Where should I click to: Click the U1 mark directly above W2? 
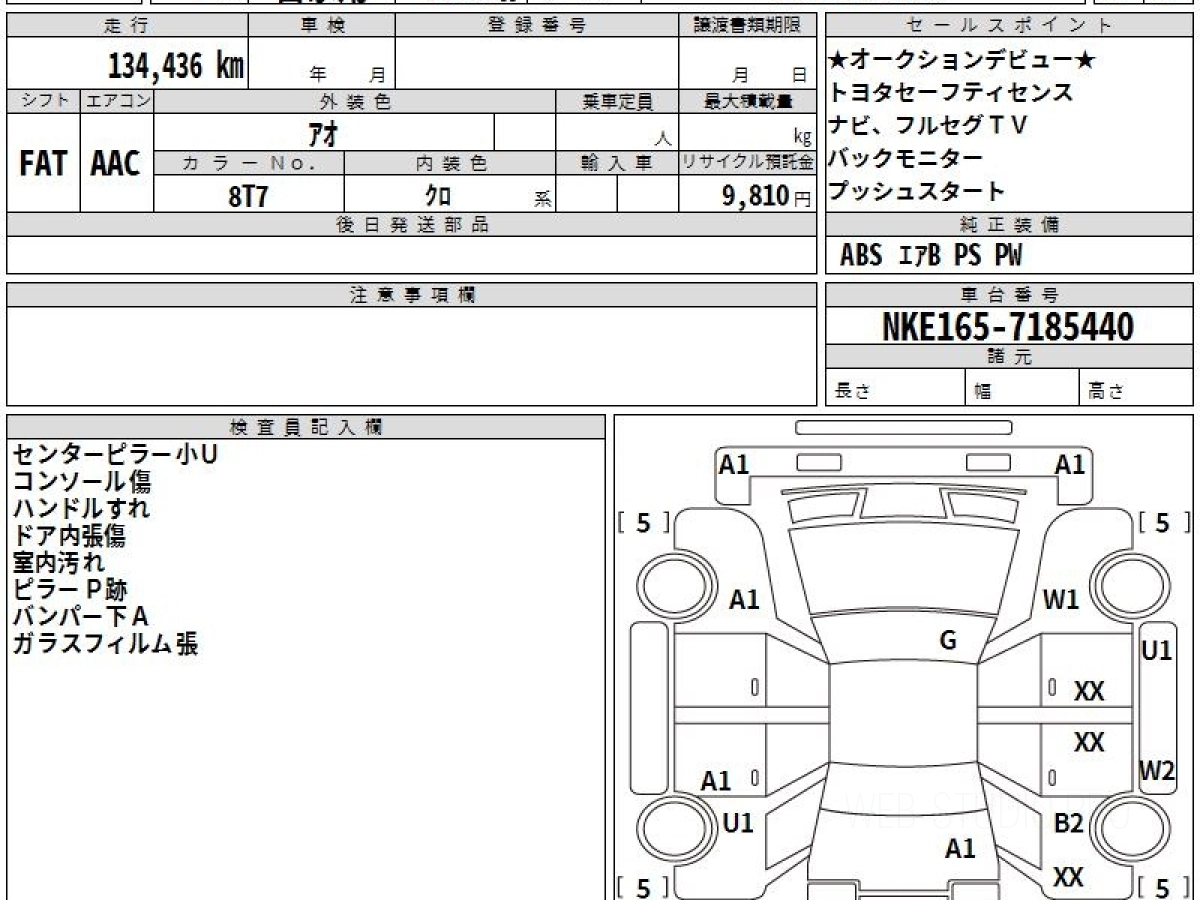pyautogui.click(x=1157, y=650)
